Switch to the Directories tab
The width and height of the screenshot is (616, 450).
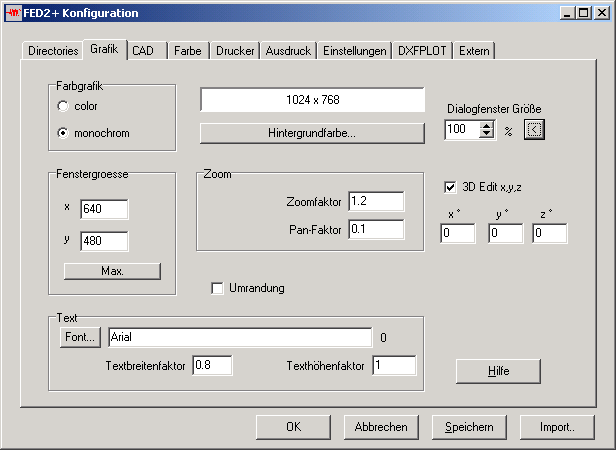click(53, 51)
